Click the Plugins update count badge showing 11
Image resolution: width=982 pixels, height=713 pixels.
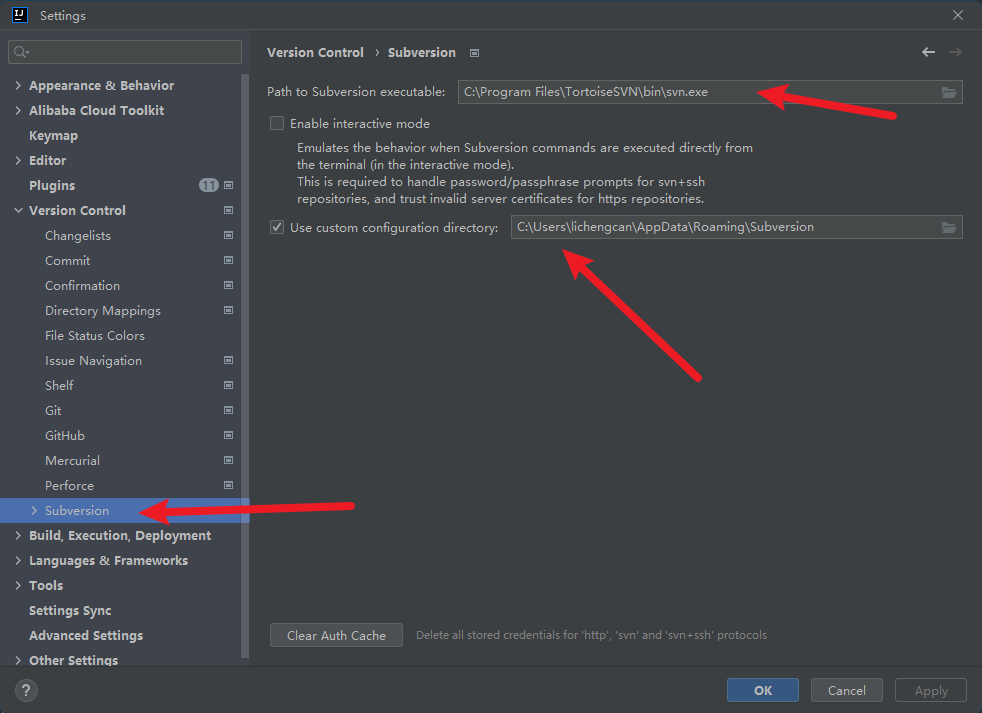pyautogui.click(x=209, y=185)
